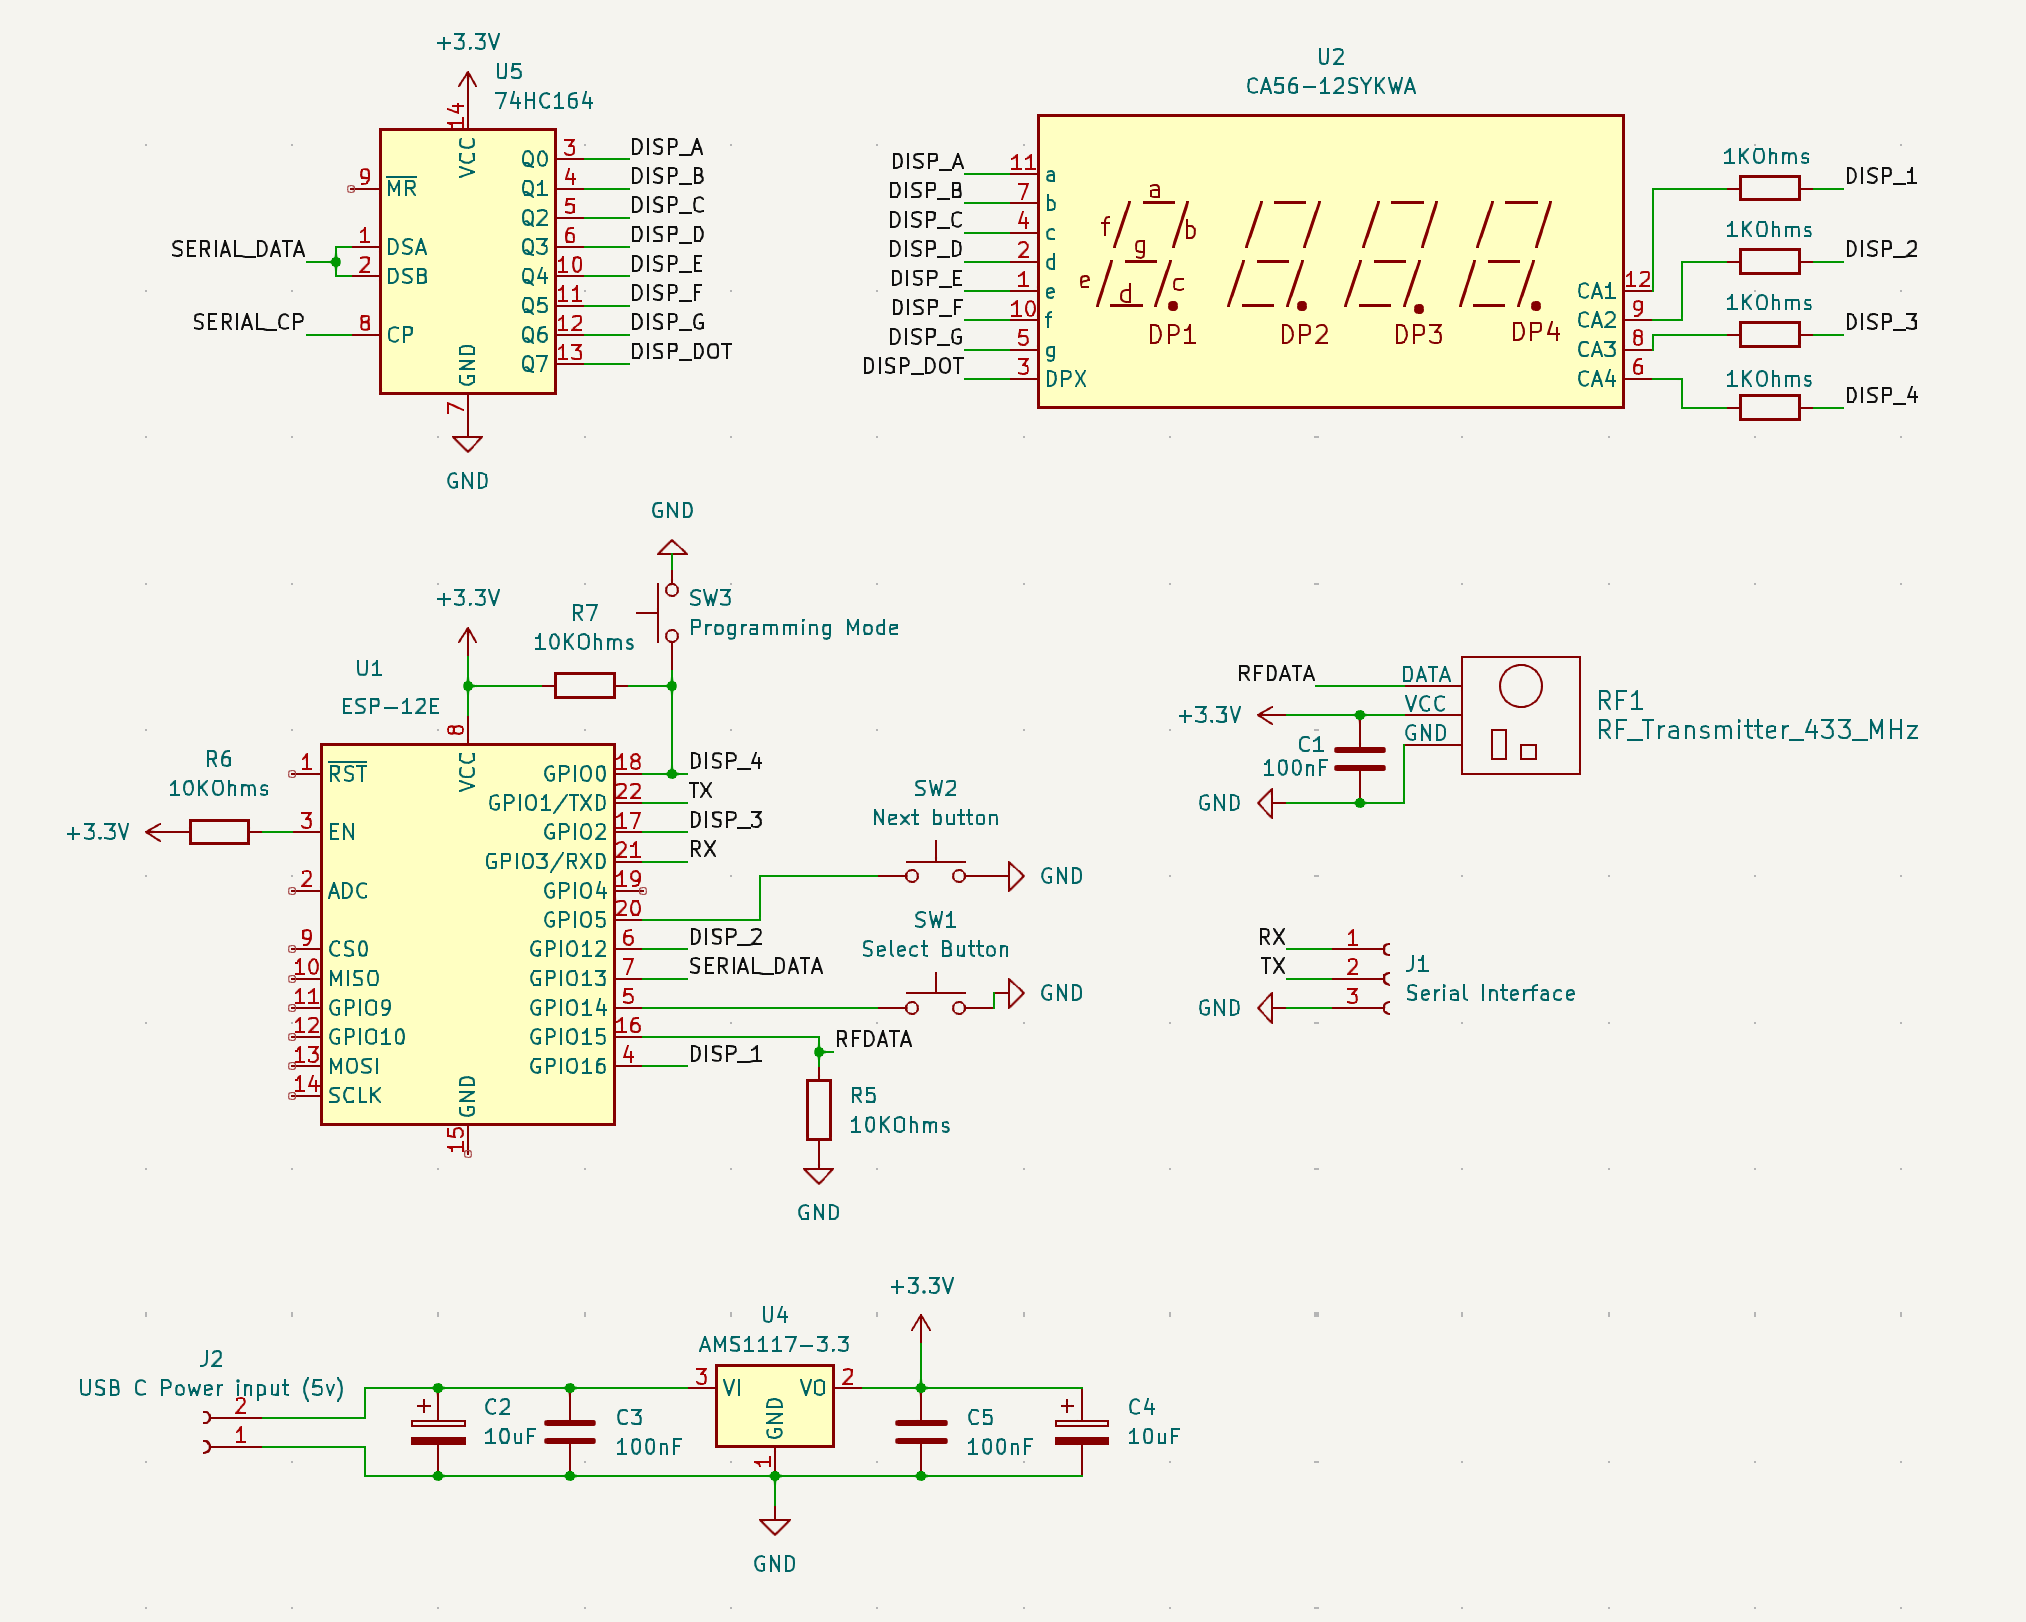2026x1622 pixels.
Task: Click the GND symbol above SW3
Action: pos(672,548)
